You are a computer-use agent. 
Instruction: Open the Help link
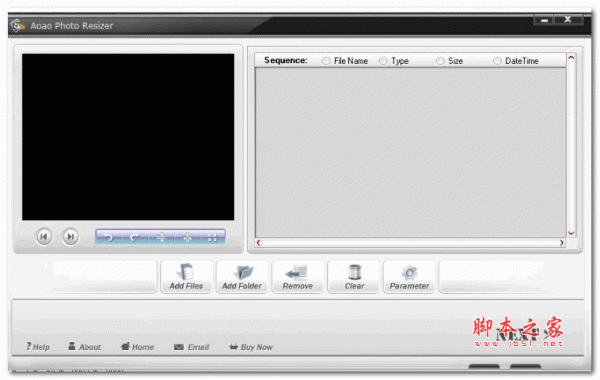(38, 347)
